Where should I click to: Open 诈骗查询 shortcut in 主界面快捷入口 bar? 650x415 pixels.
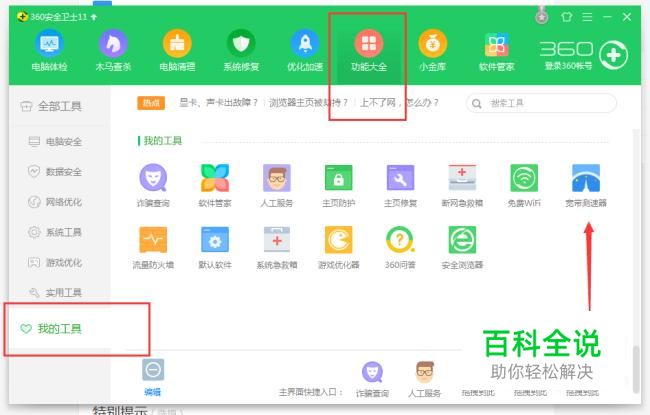[x=372, y=379]
